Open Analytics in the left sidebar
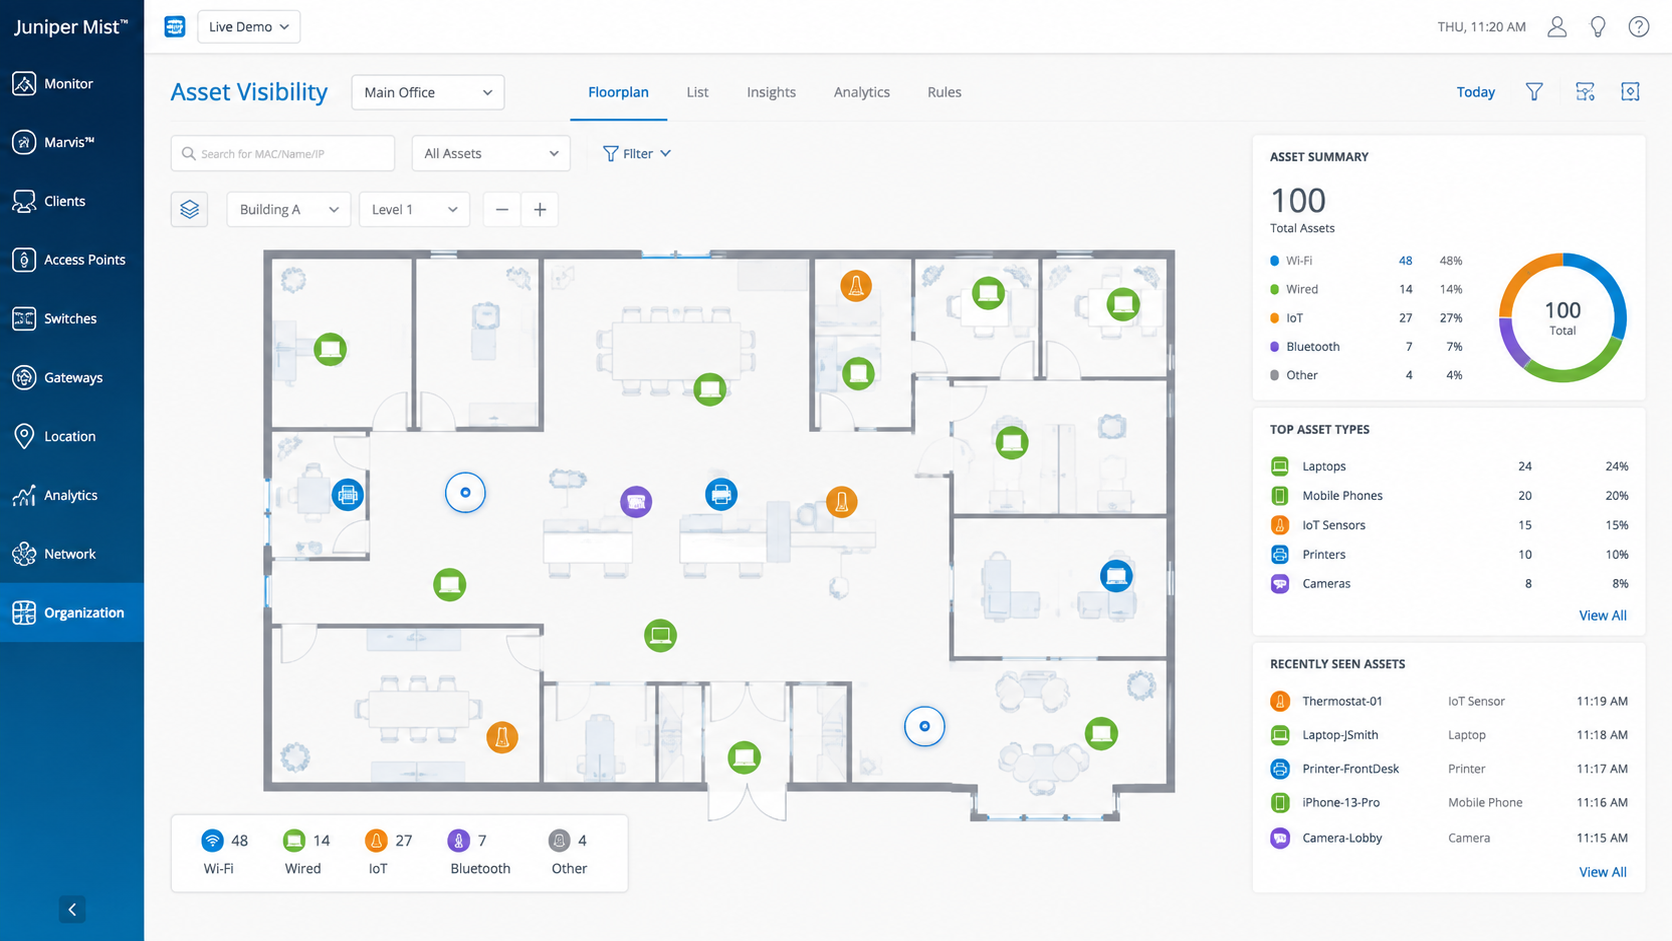The image size is (1672, 941). [x=72, y=495]
